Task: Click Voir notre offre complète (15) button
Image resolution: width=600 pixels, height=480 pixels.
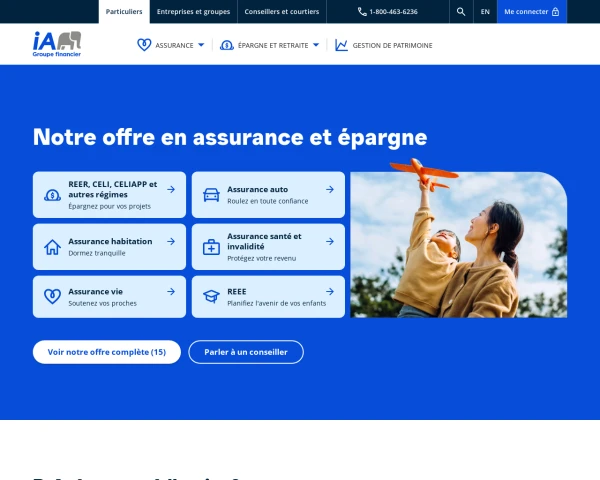Action: (x=107, y=352)
